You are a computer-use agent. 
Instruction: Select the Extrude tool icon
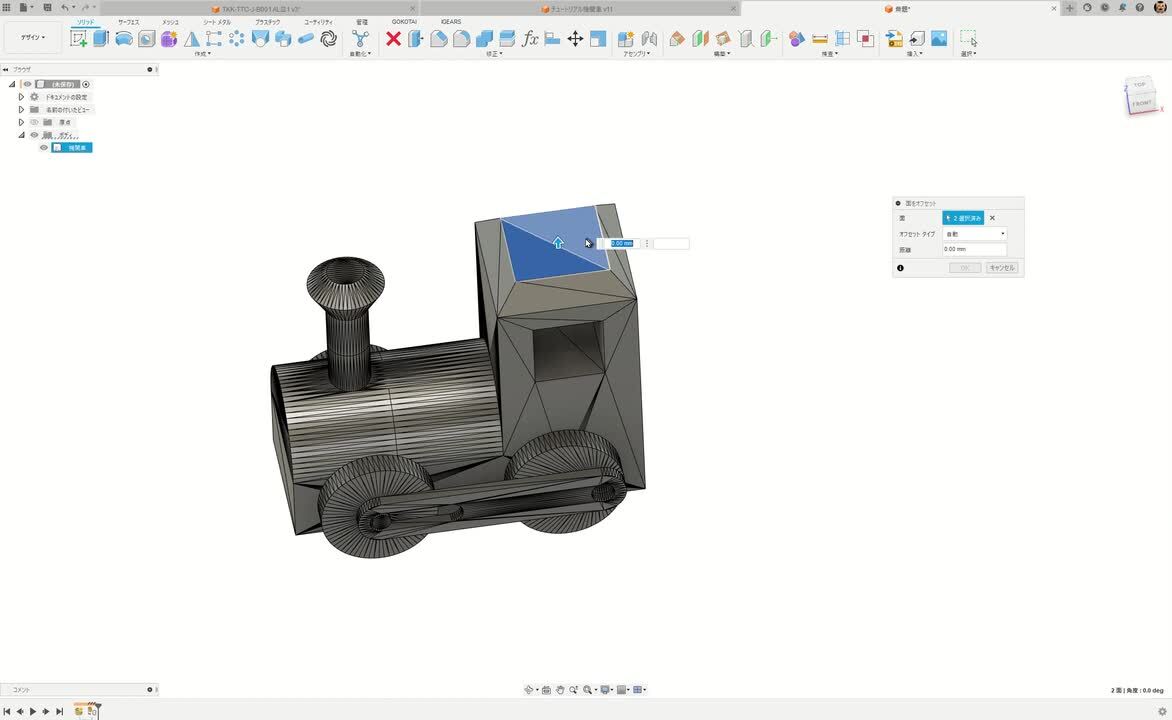101,39
